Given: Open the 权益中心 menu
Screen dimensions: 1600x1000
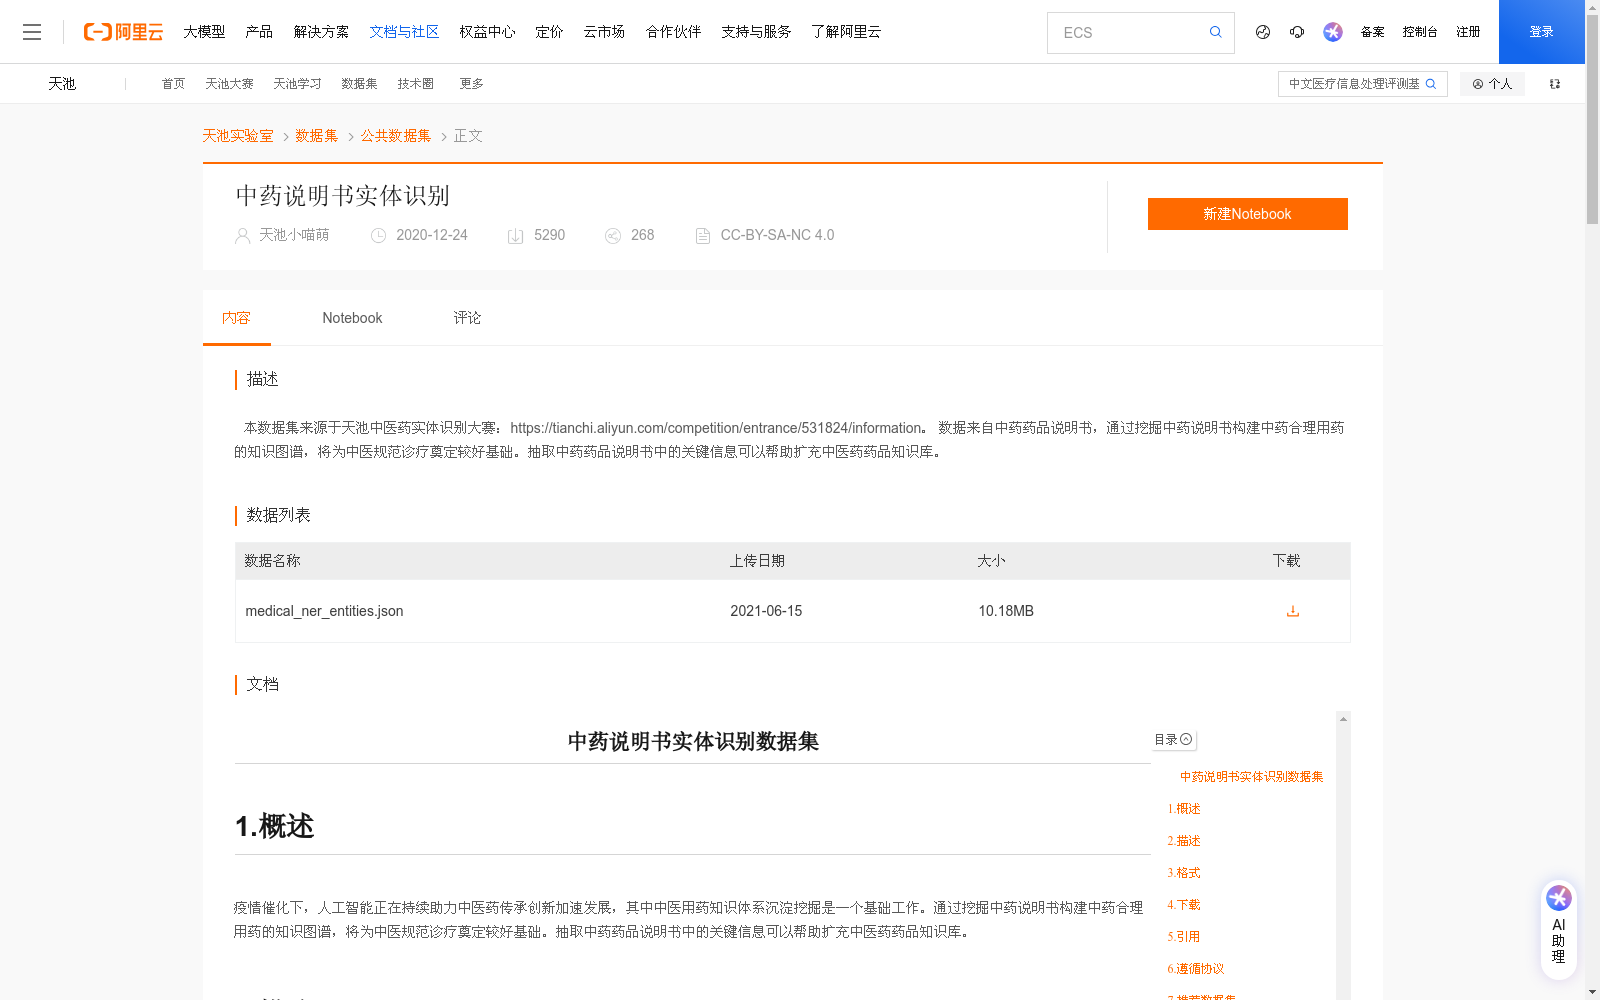Looking at the screenshot, I should click(487, 32).
